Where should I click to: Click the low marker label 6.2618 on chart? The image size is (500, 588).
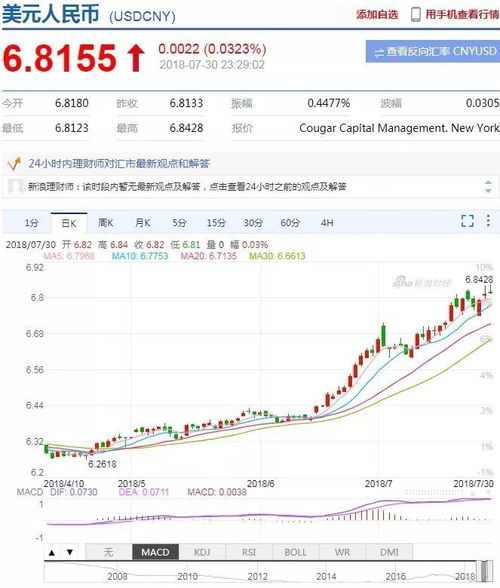[x=102, y=464]
